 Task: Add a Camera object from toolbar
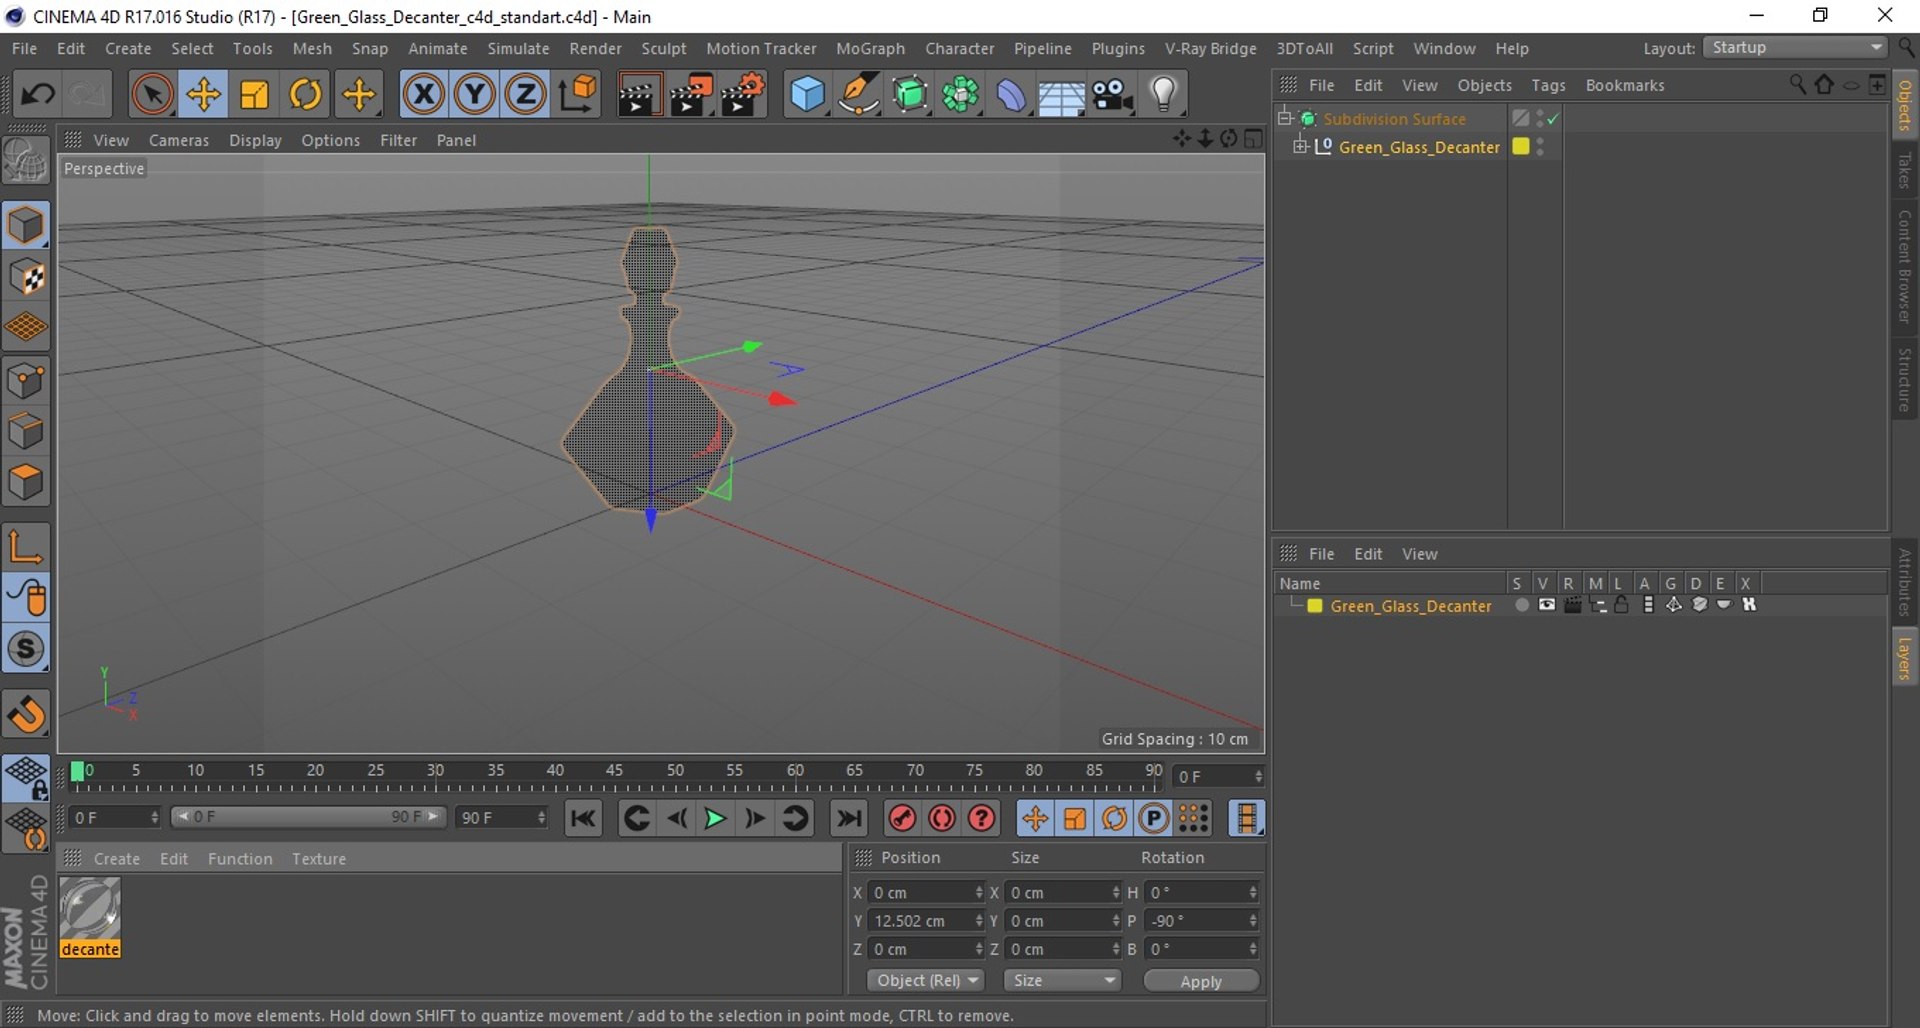[x=1112, y=95]
